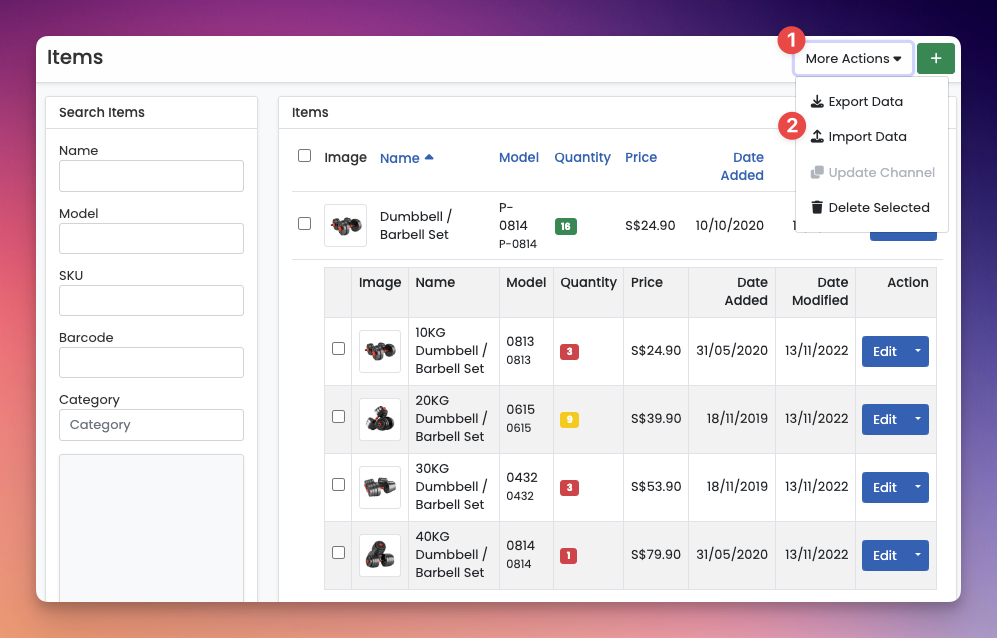Image resolution: width=997 pixels, height=638 pixels.
Task: Click the Export Data download icon
Action: [x=817, y=102]
